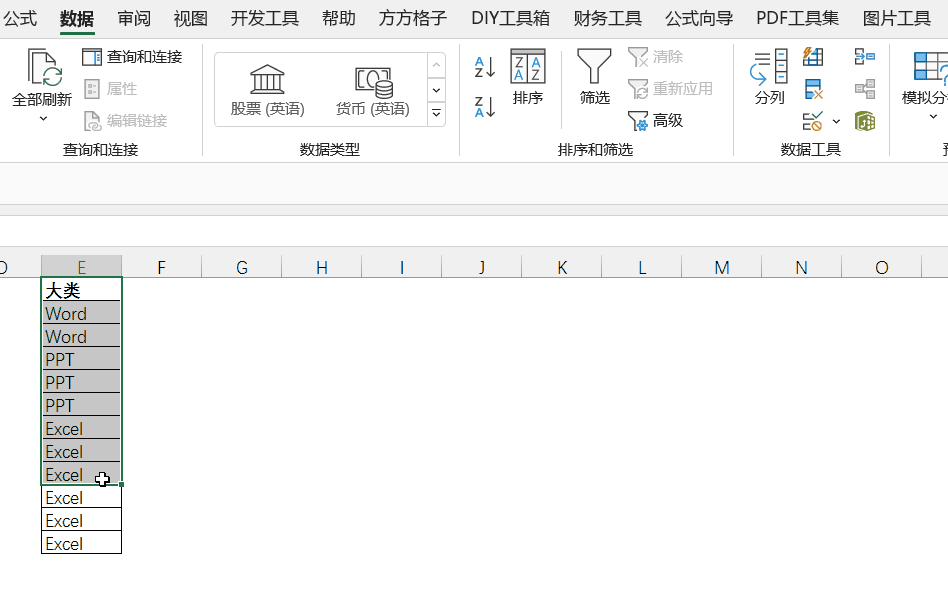948x612 pixels.
Task: Open the 图片工具 tab
Action: tap(897, 19)
